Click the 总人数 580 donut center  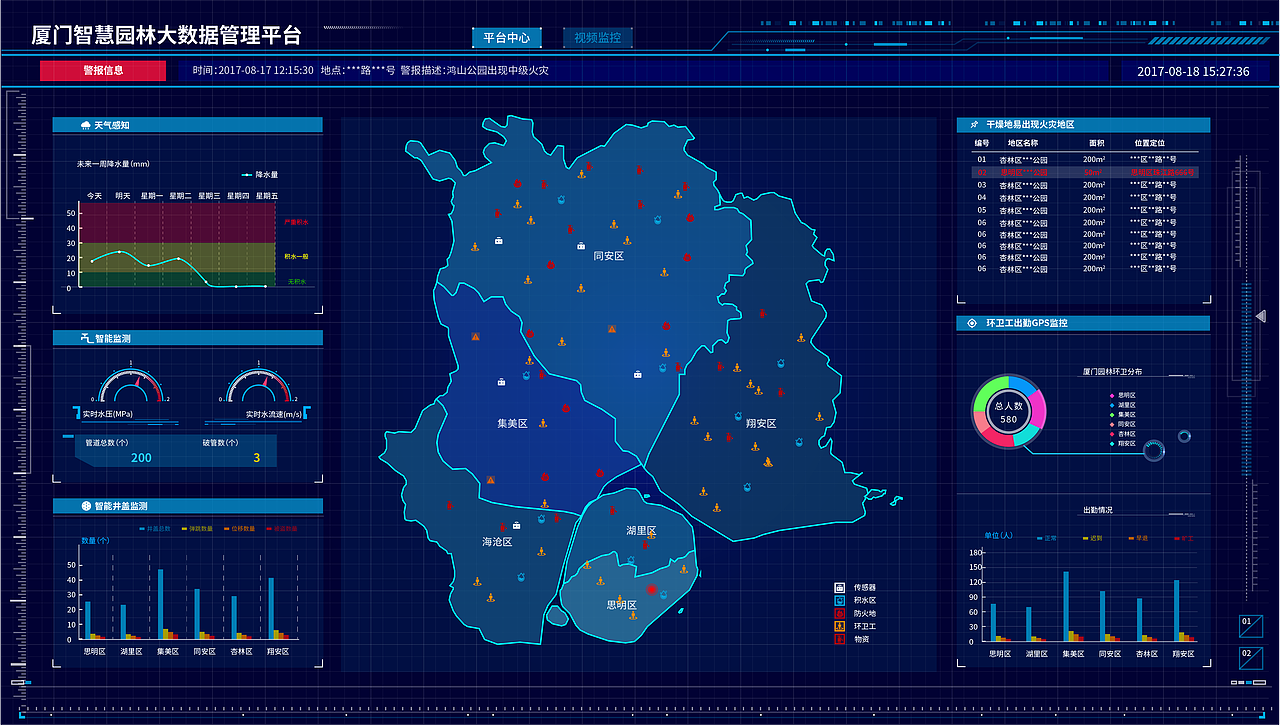(1008, 412)
